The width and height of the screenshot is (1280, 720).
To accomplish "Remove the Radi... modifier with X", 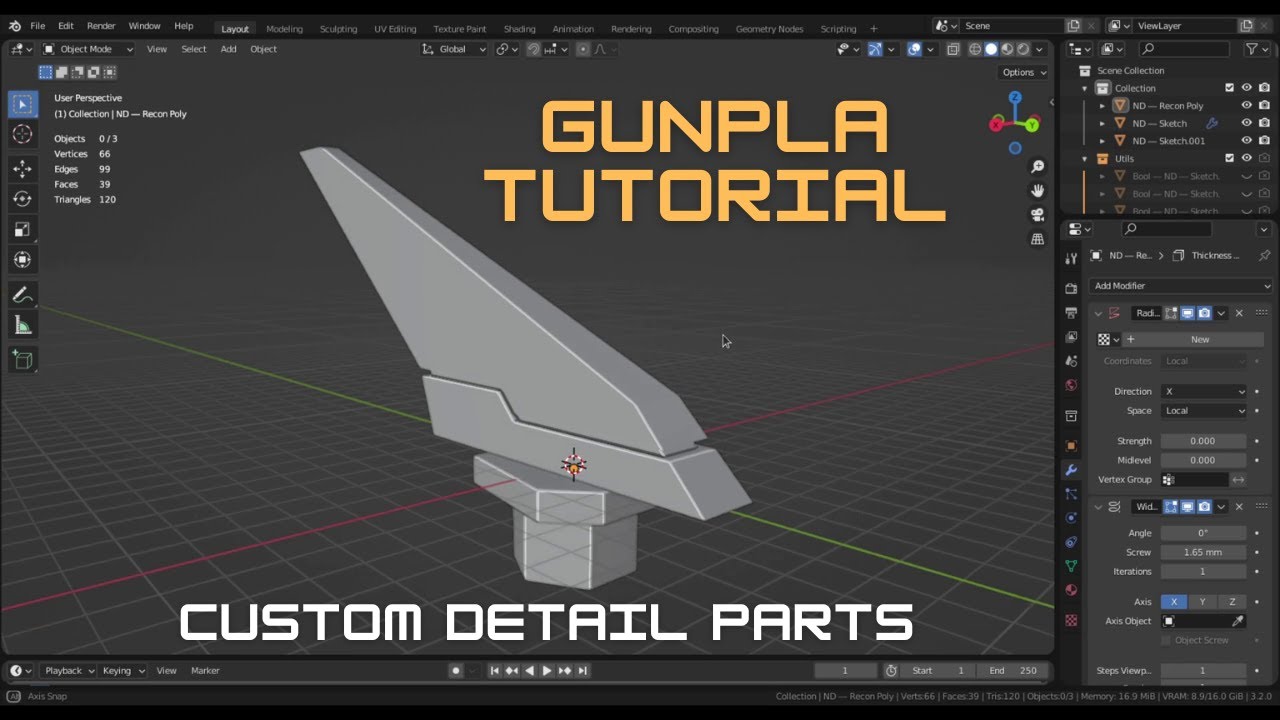I will click(1239, 313).
